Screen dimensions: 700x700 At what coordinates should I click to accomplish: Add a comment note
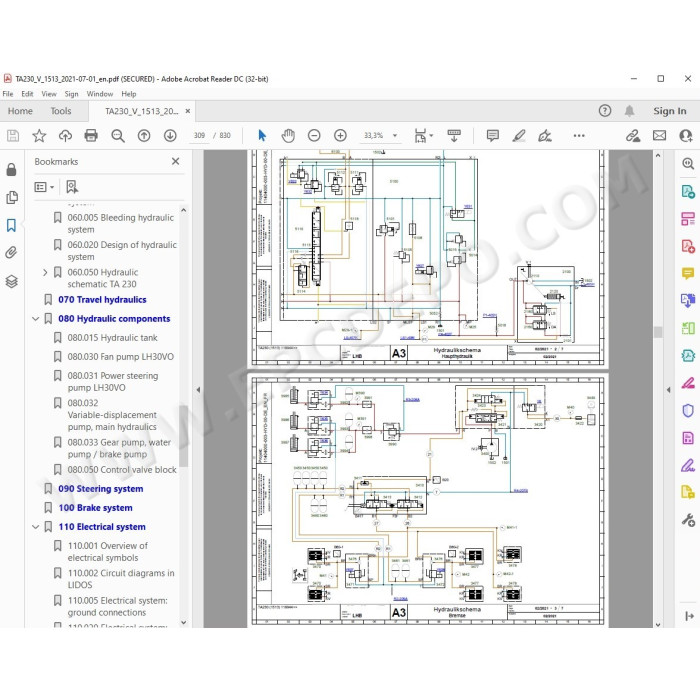[x=492, y=136]
